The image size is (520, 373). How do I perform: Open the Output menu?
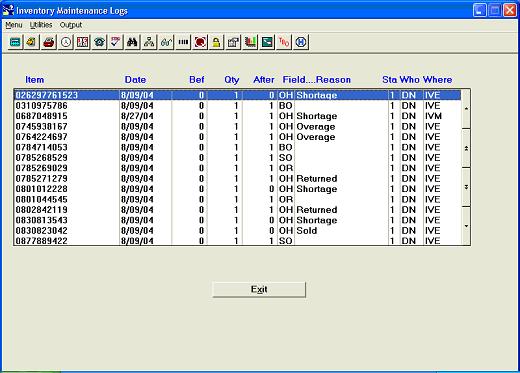click(71, 25)
